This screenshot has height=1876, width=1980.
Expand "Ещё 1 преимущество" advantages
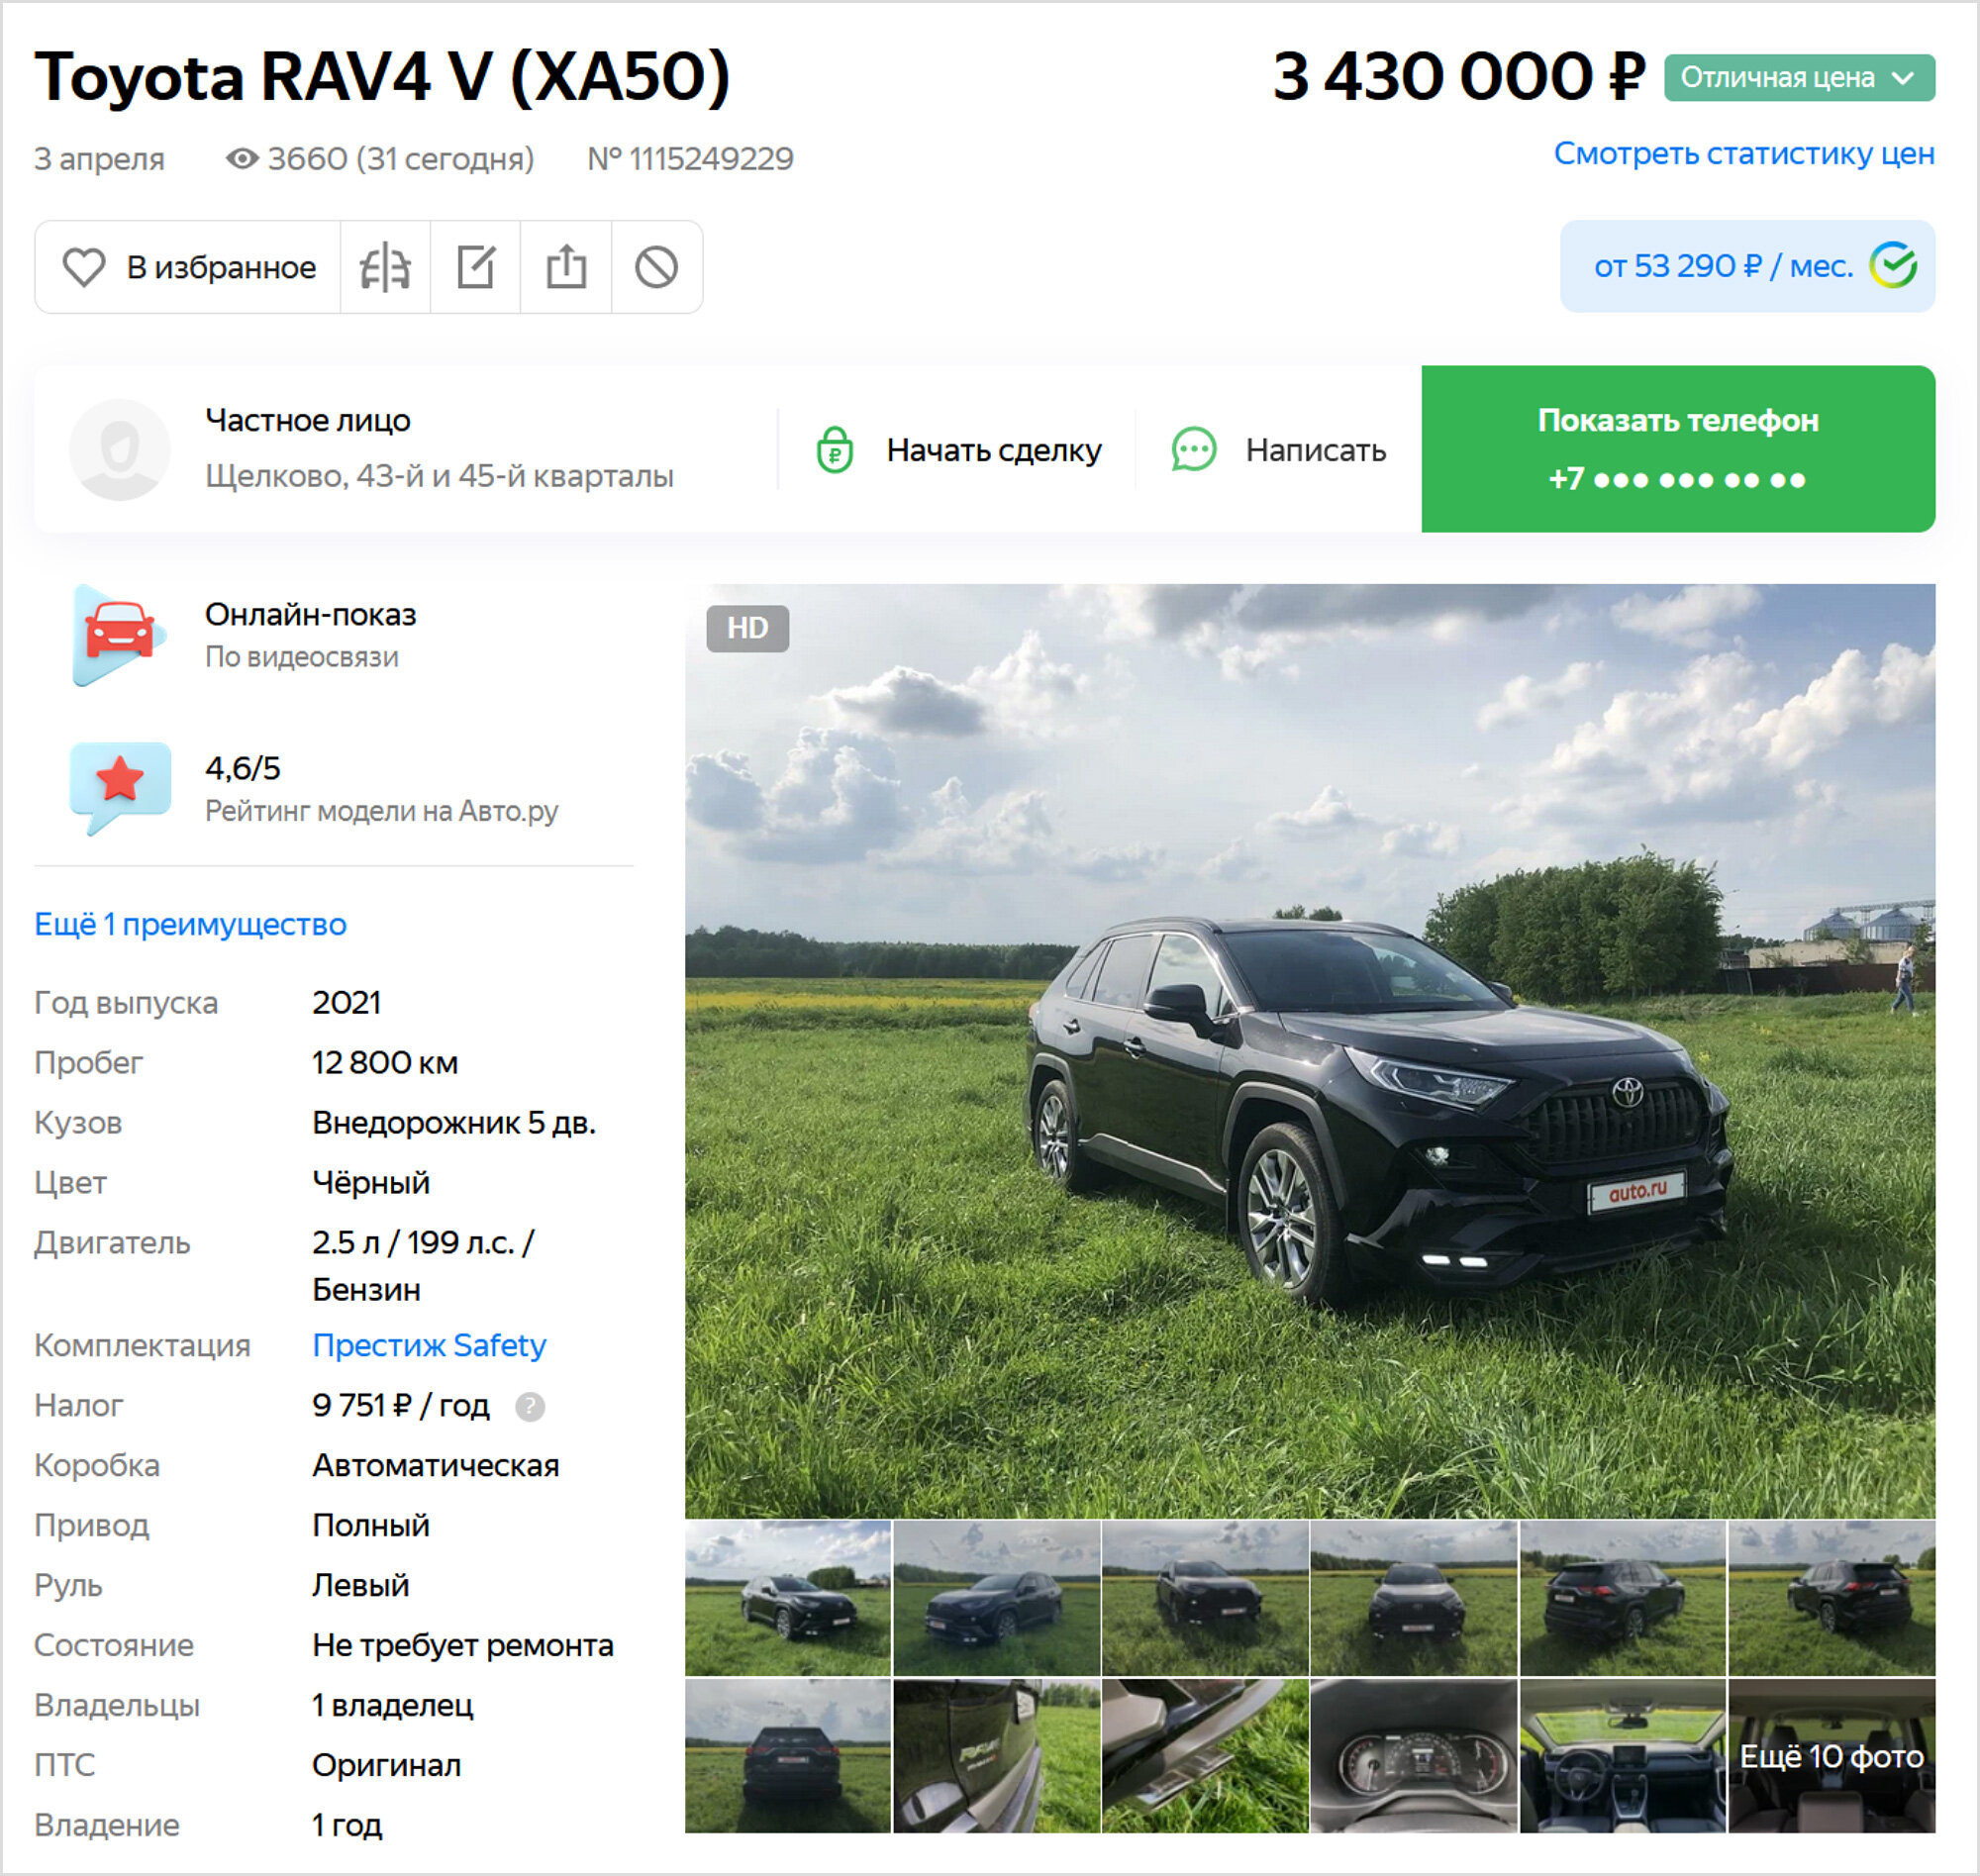[190, 924]
